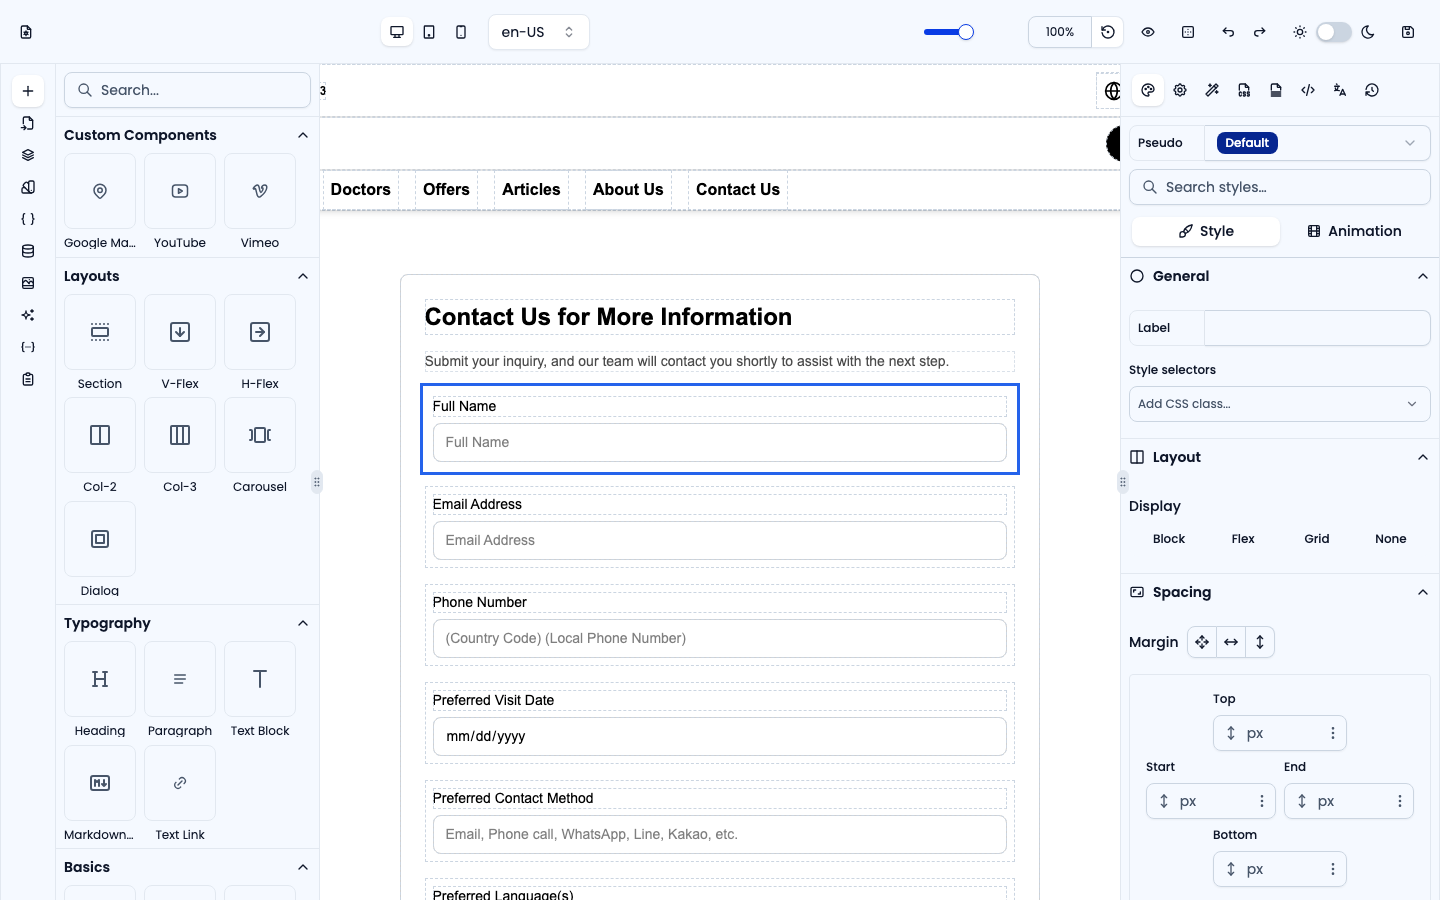Switch to the Animation tab
Viewport: 1440px width, 900px height.
tap(1355, 231)
